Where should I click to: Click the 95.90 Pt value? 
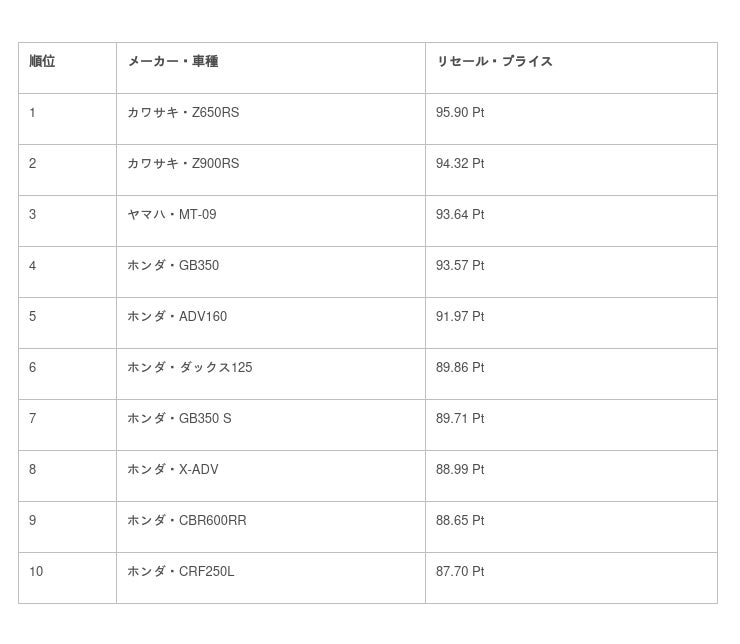click(x=460, y=113)
